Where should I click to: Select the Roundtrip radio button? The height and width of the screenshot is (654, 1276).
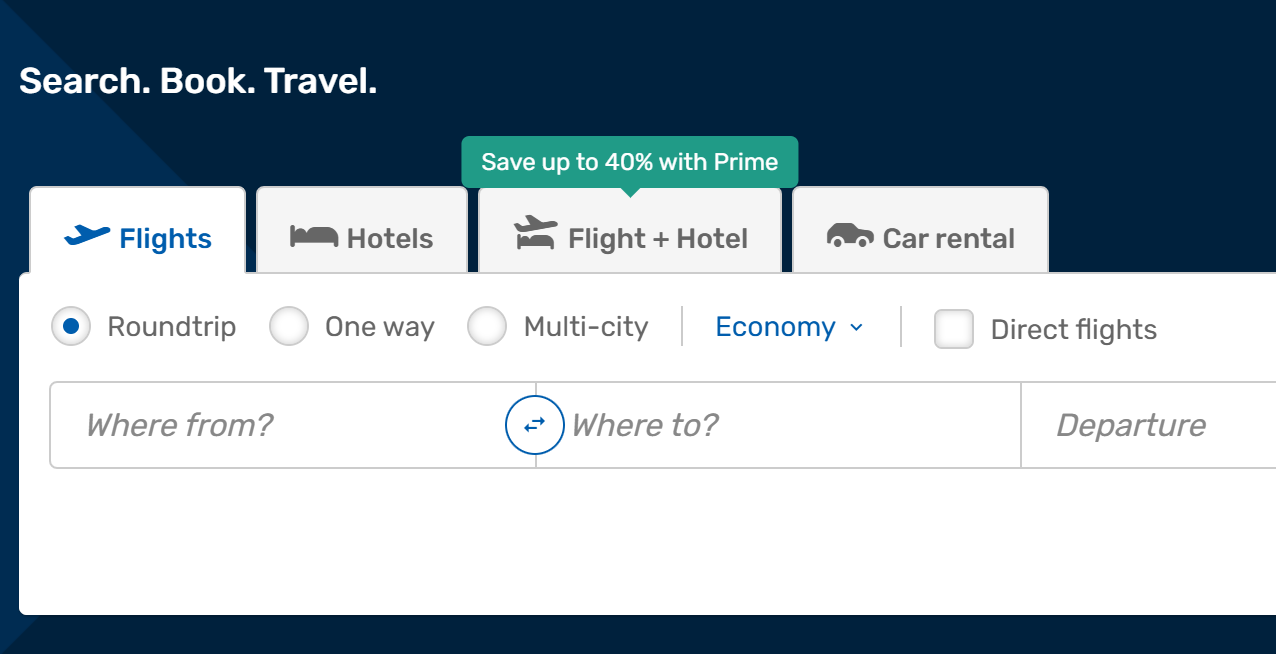tap(71, 327)
